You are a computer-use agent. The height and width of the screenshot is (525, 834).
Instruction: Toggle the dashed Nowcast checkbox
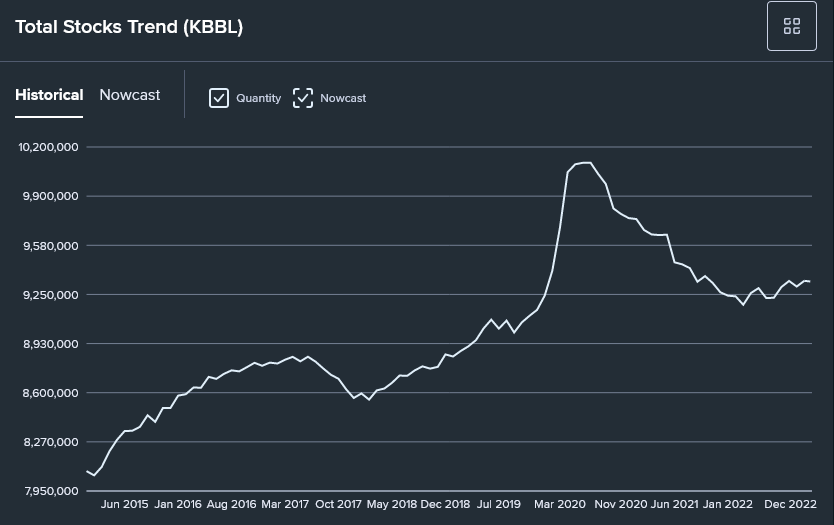[x=303, y=98]
